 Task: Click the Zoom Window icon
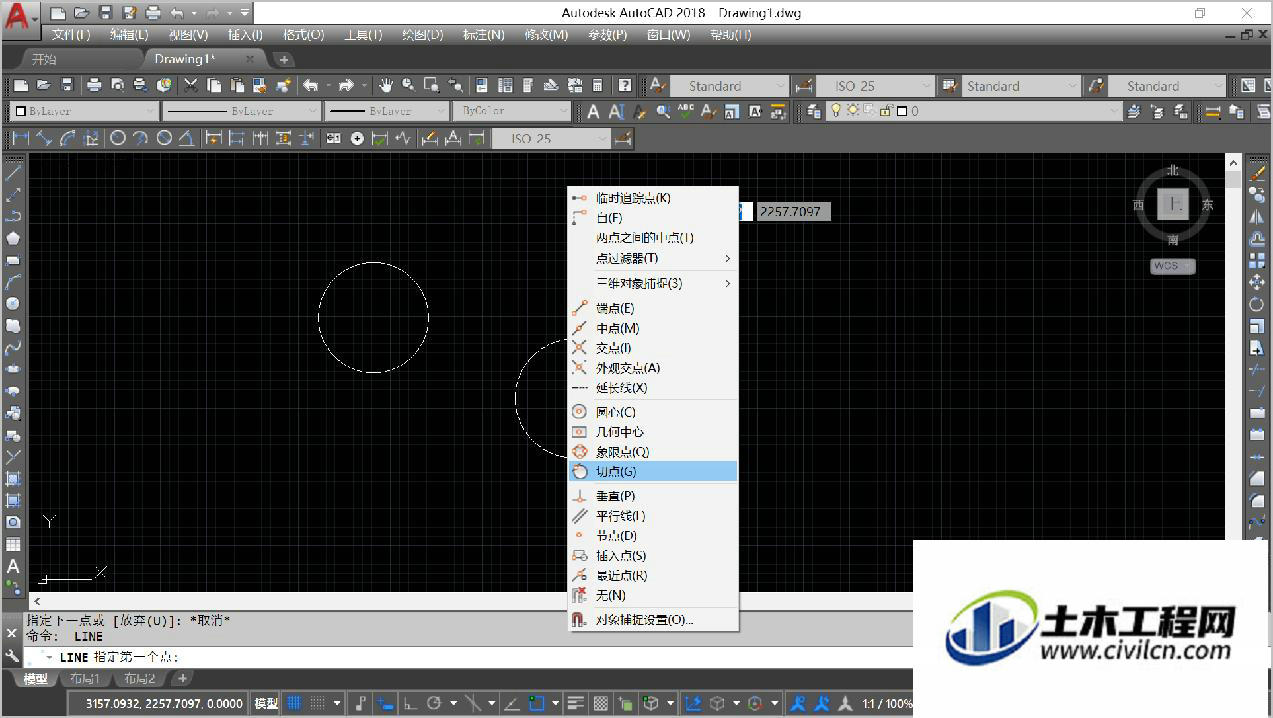(432, 86)
